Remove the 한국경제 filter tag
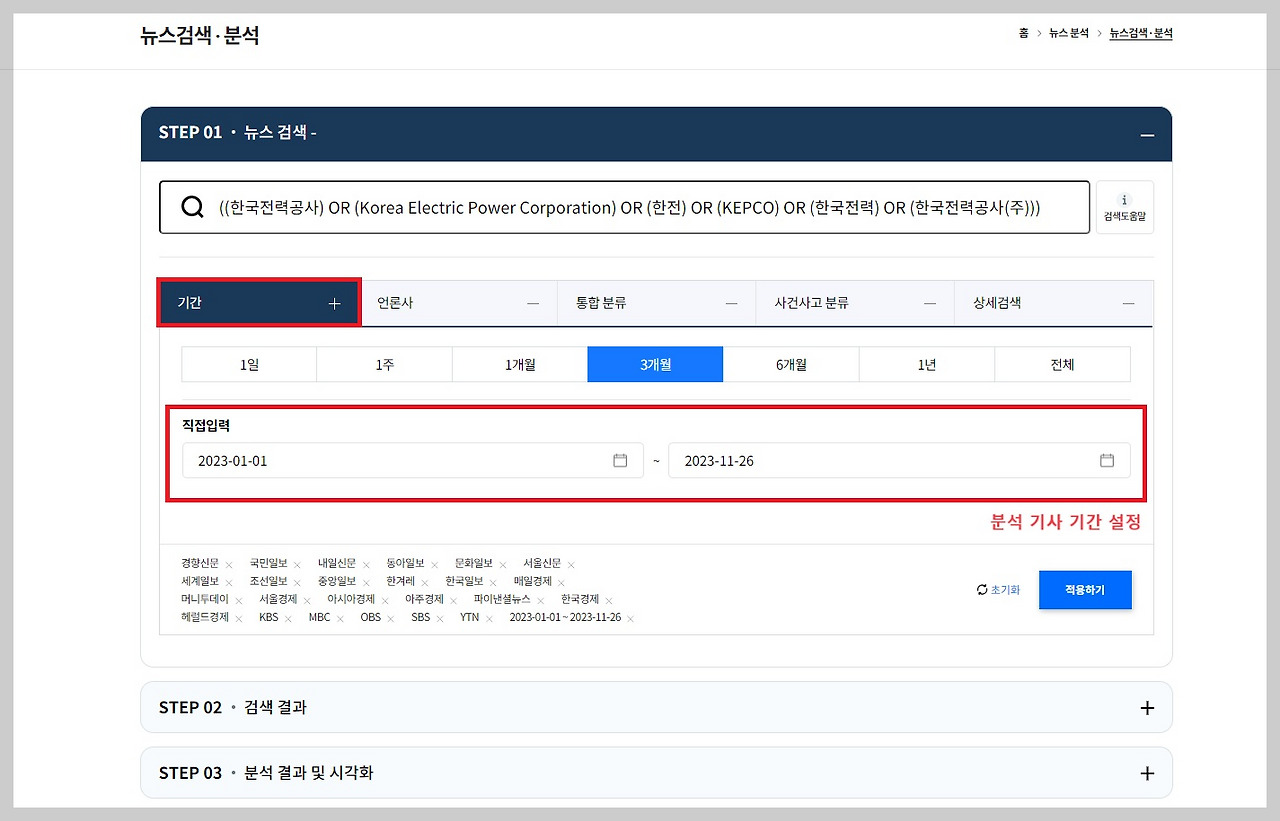Screen dimensions: 1280x821 609,601
